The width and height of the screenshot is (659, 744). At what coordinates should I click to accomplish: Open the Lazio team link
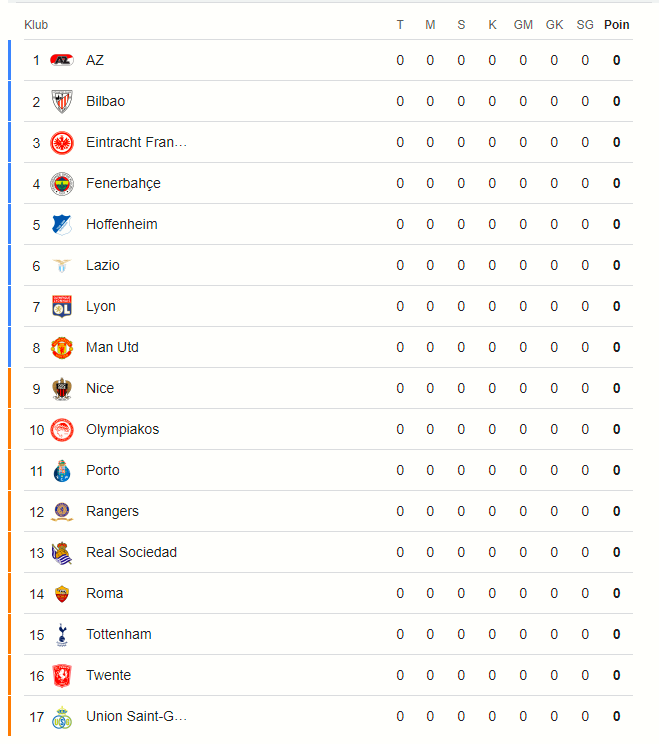pos(102,265)
